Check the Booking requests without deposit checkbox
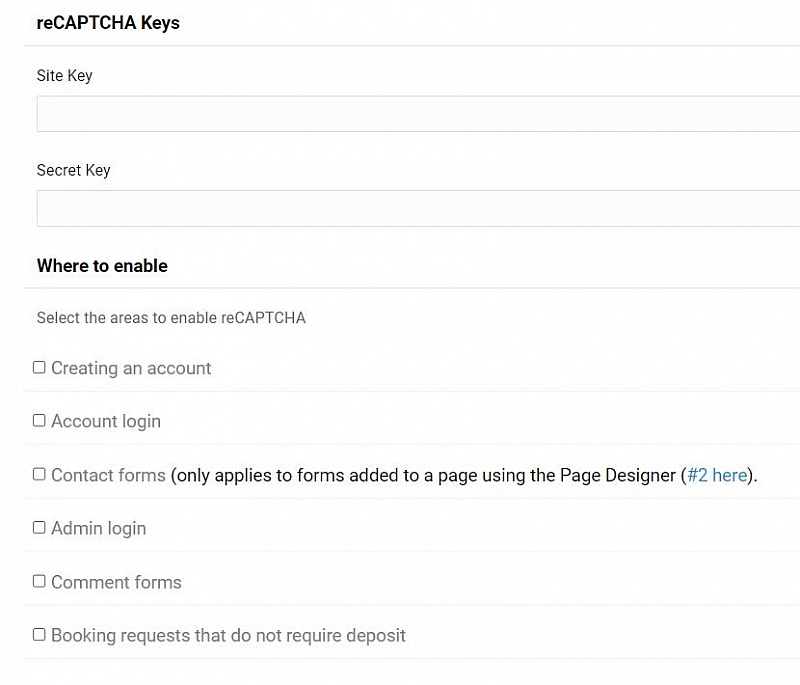Viewport: 800px width, 685px height. (39, 635)
